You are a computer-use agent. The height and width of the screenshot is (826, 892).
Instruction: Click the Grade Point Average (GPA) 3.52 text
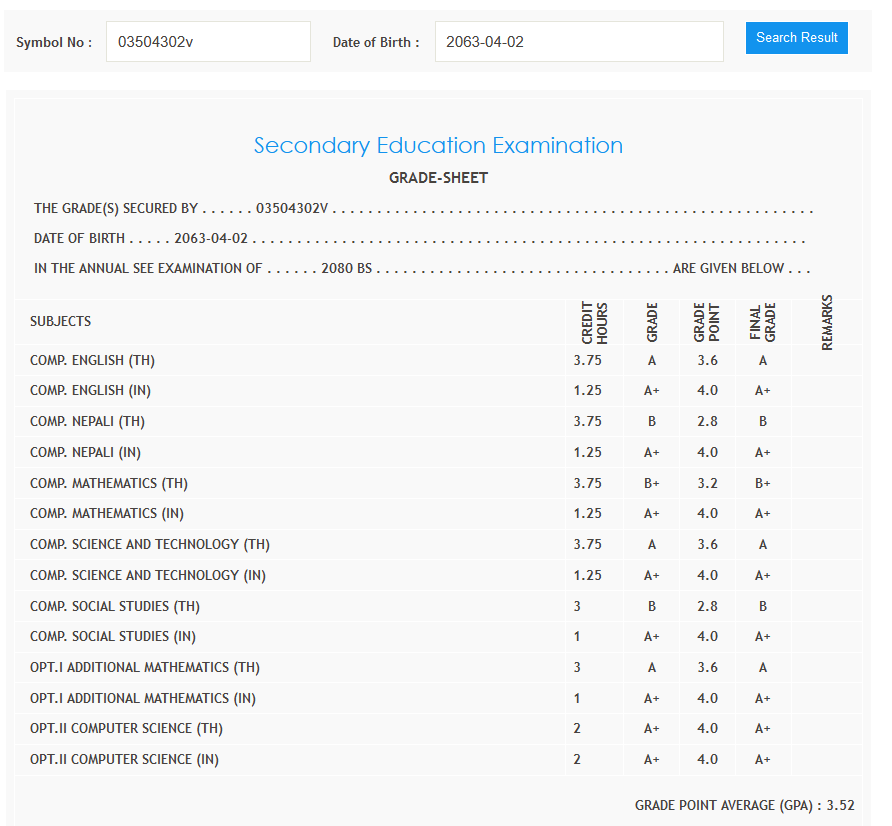pos(744,805)
